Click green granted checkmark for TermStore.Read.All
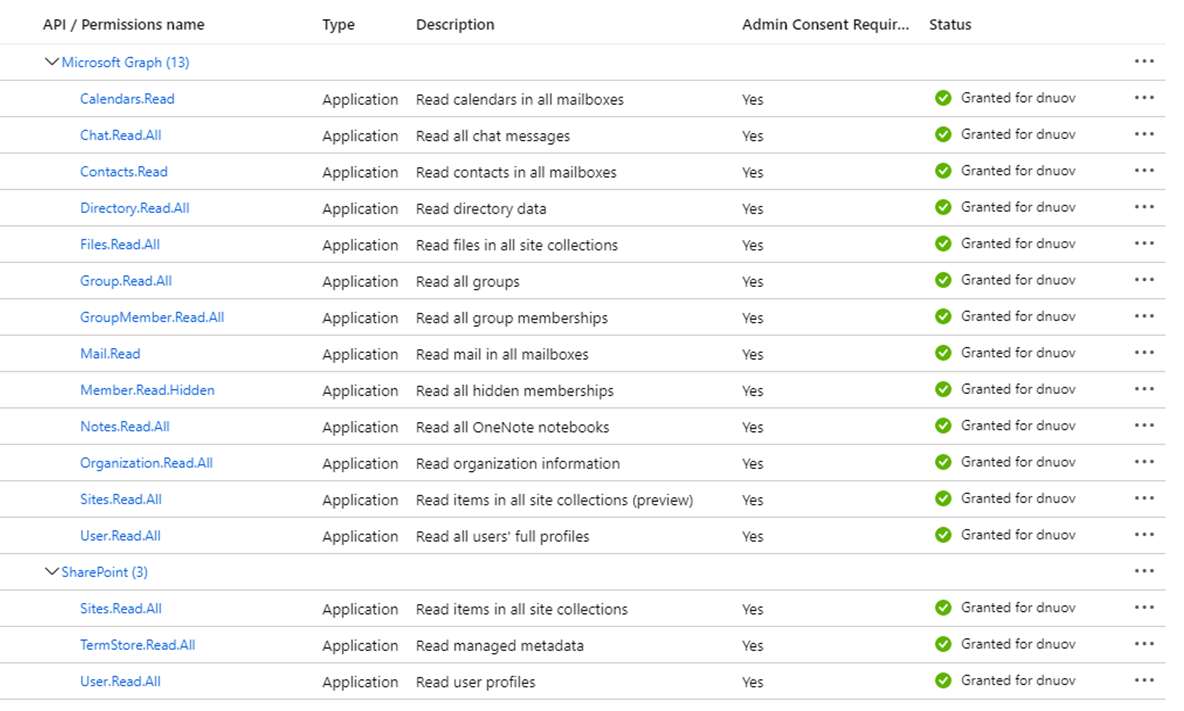1184x711 pixels. pos(943,644)
